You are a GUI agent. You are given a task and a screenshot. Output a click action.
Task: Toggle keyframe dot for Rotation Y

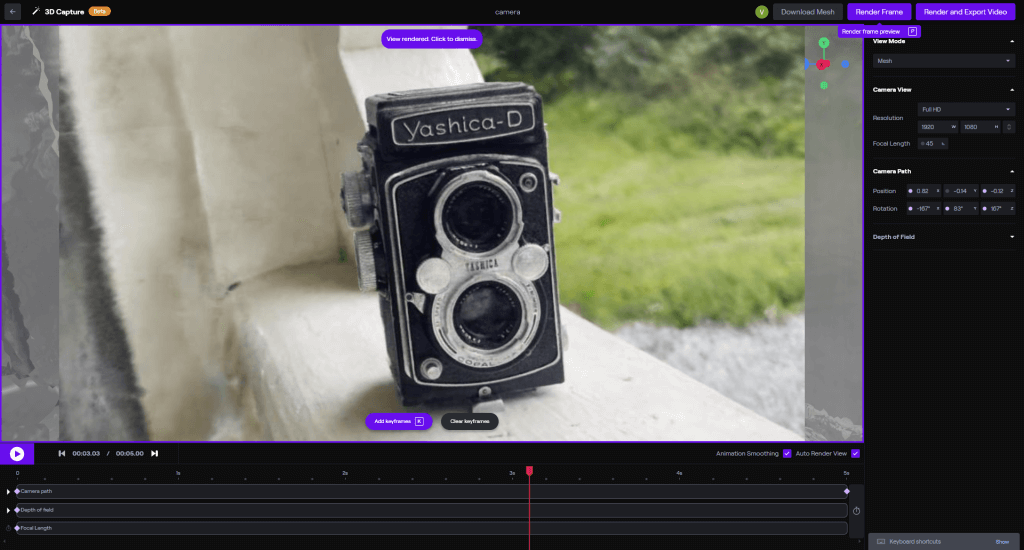948,209
